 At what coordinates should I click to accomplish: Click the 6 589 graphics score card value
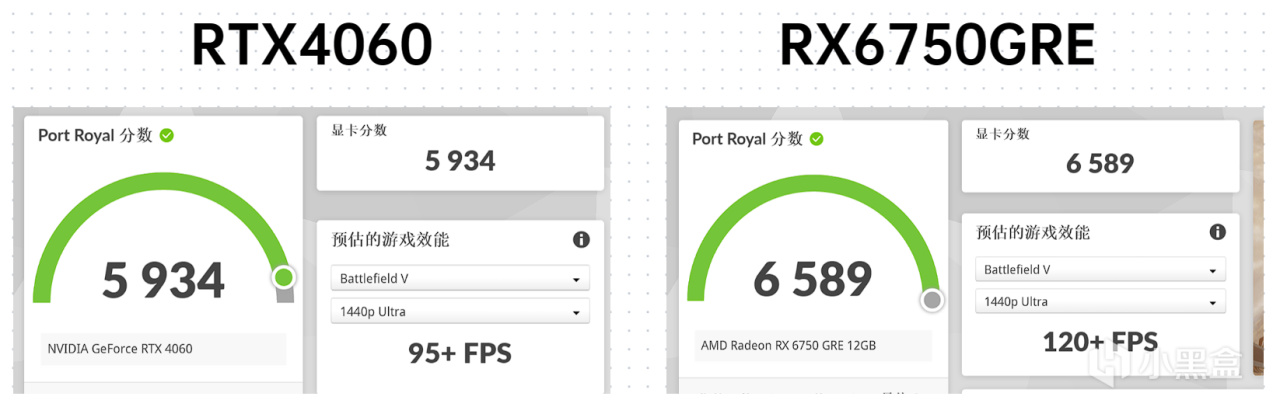[1101, 164]
